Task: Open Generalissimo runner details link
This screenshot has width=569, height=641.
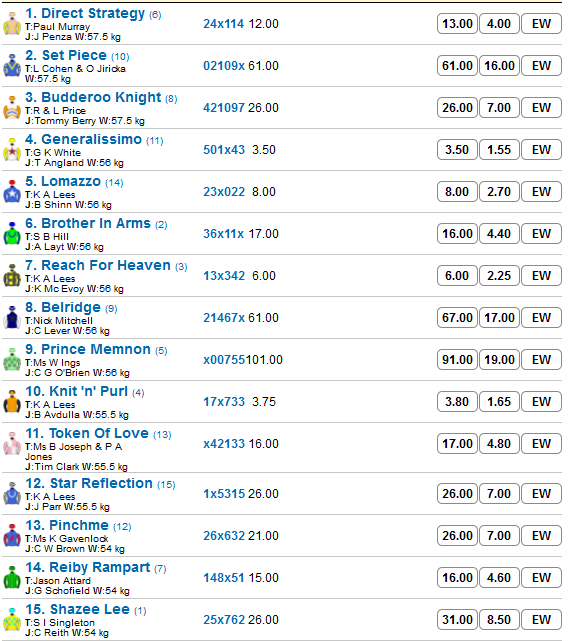Action: pyautogui.click(x=83, y=139)
